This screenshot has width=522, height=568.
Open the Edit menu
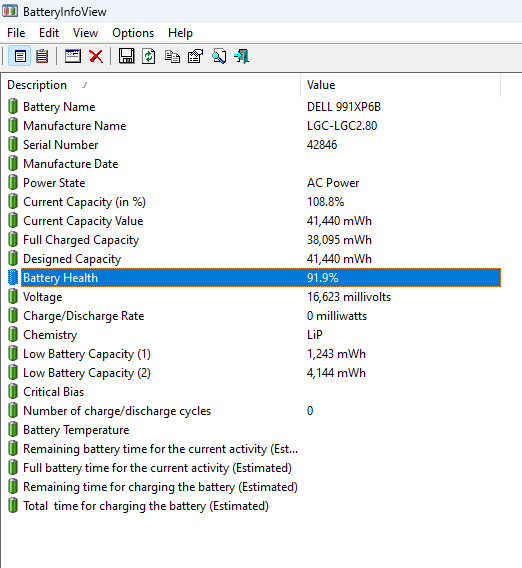pos(49,33)
